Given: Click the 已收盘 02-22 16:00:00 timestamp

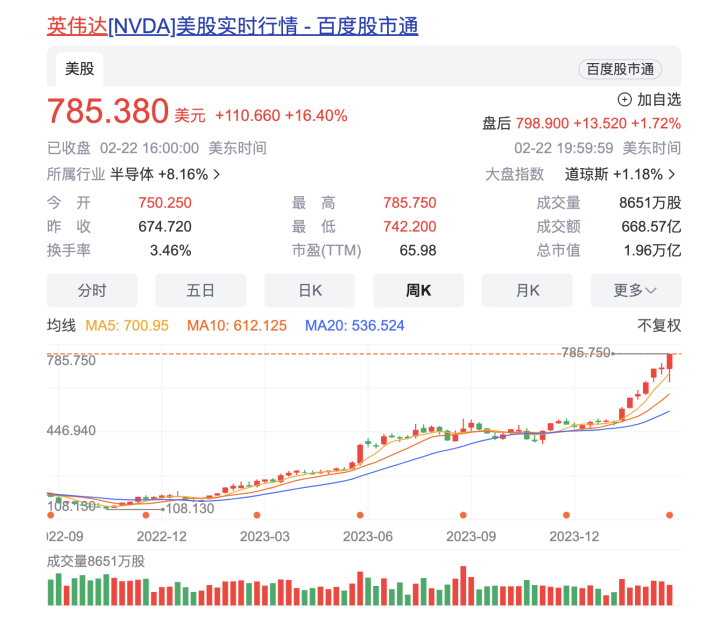Looking at the screenshot, I should click(x=157, y=148).
